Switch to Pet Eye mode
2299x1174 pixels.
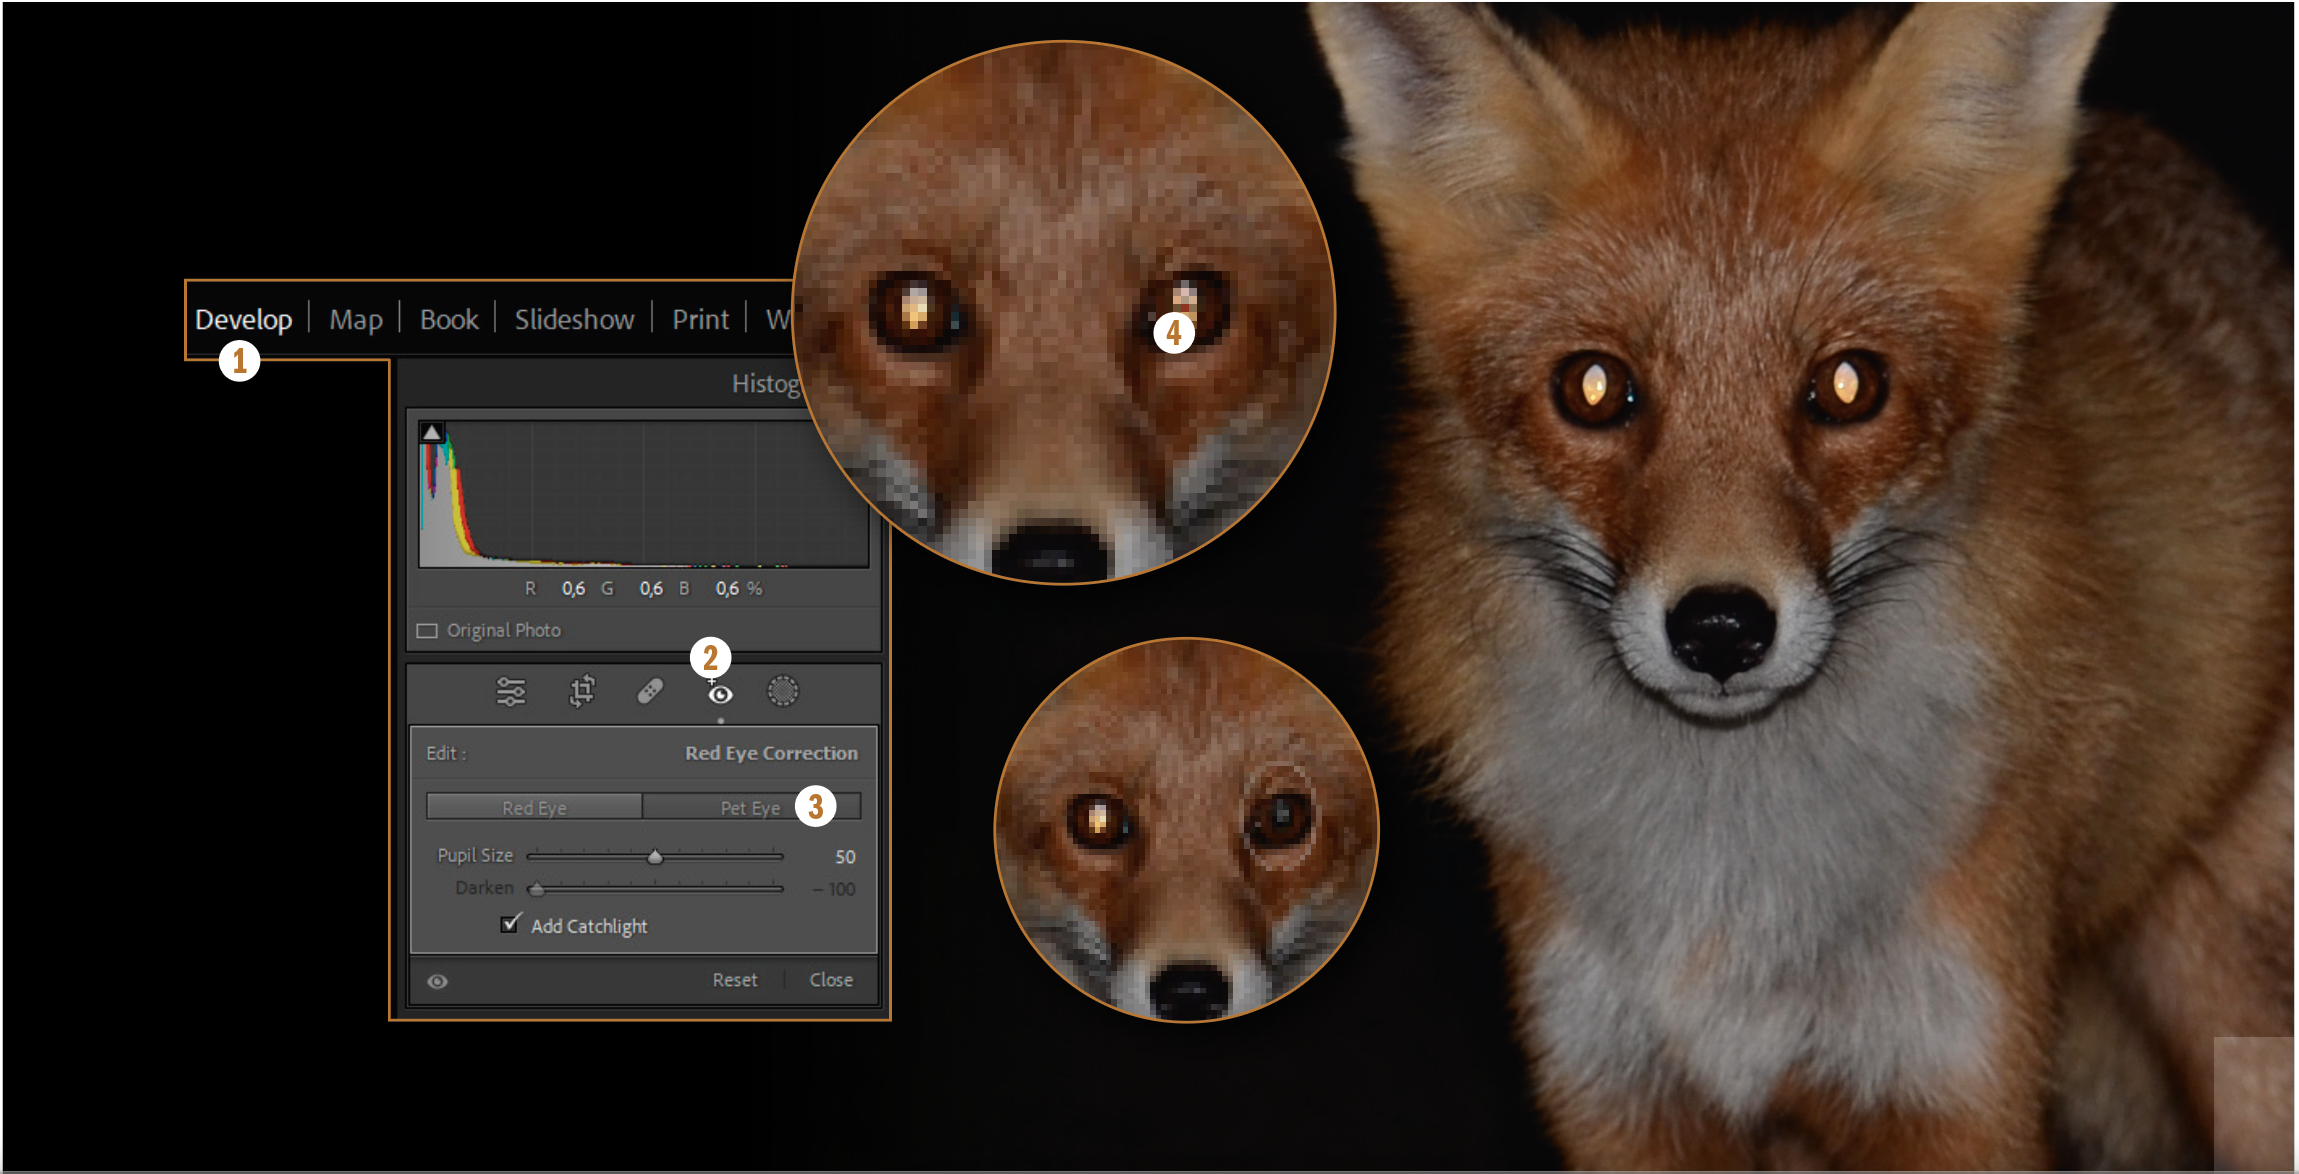coord(750,807)
